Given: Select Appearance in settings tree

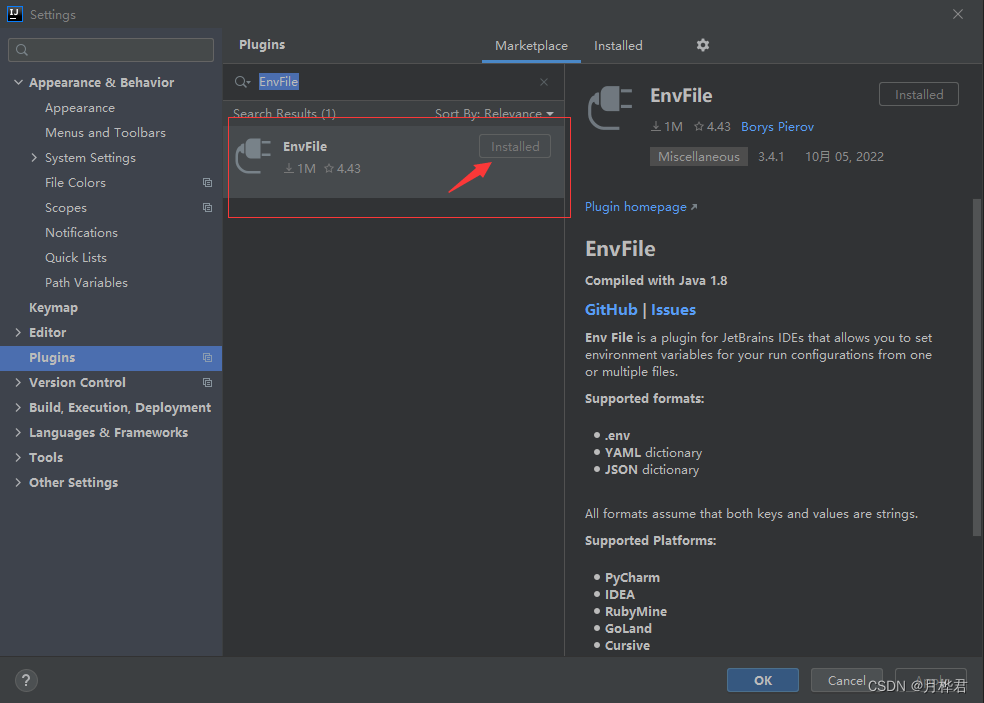Looking at the screenshot, I should [x=80, y=108].
